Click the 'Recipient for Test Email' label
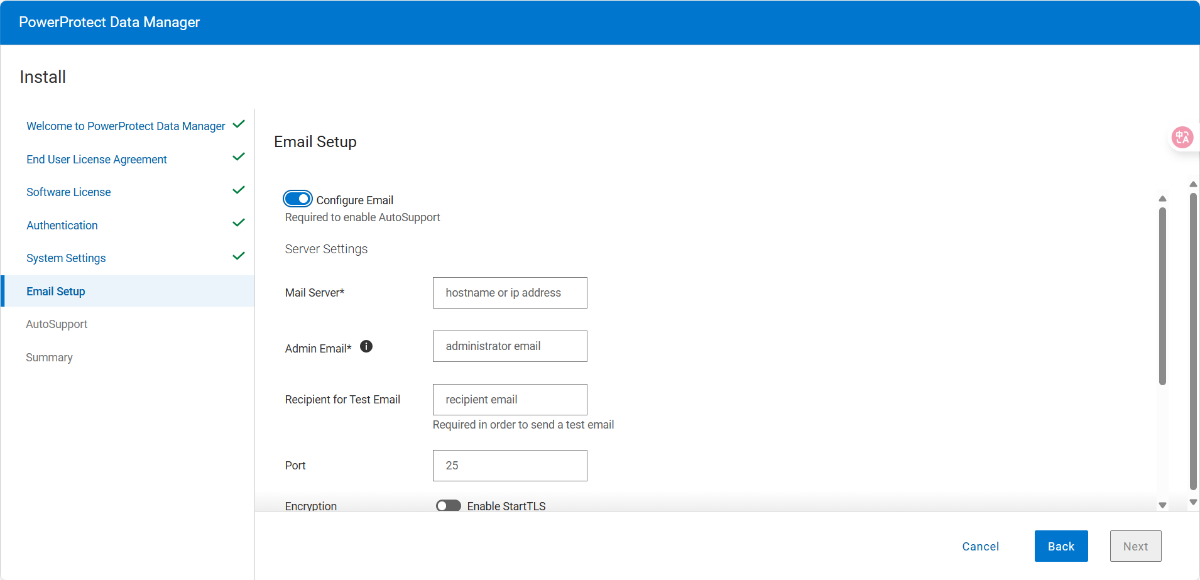The image size is (1200, 580). click(343, 399)
